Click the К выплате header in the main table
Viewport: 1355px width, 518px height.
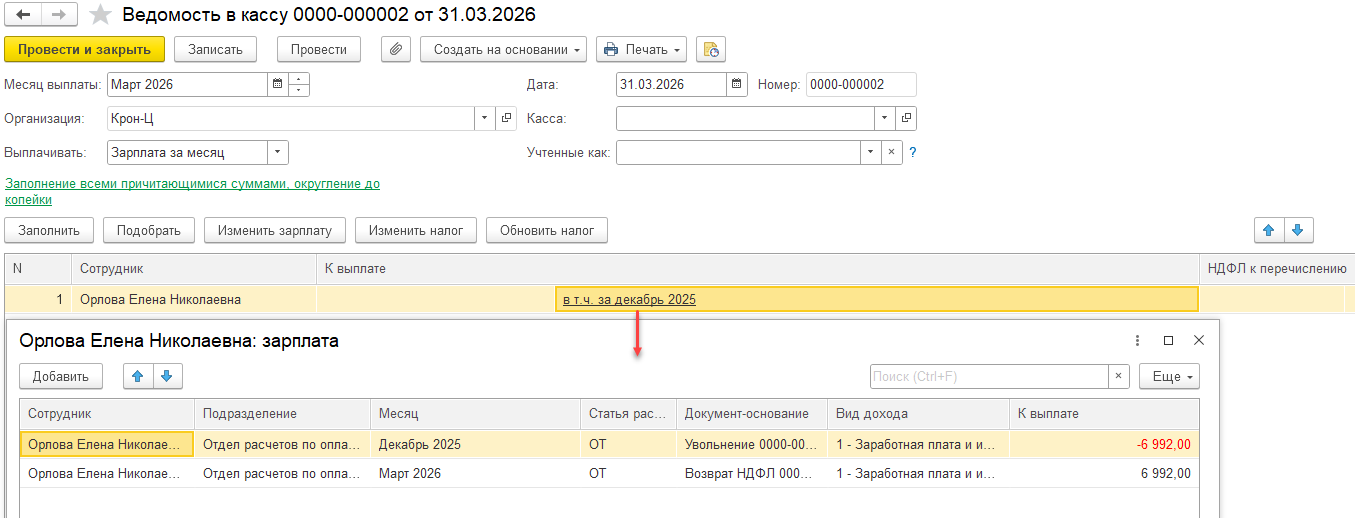pyautogui.click(x=757, y=269)
